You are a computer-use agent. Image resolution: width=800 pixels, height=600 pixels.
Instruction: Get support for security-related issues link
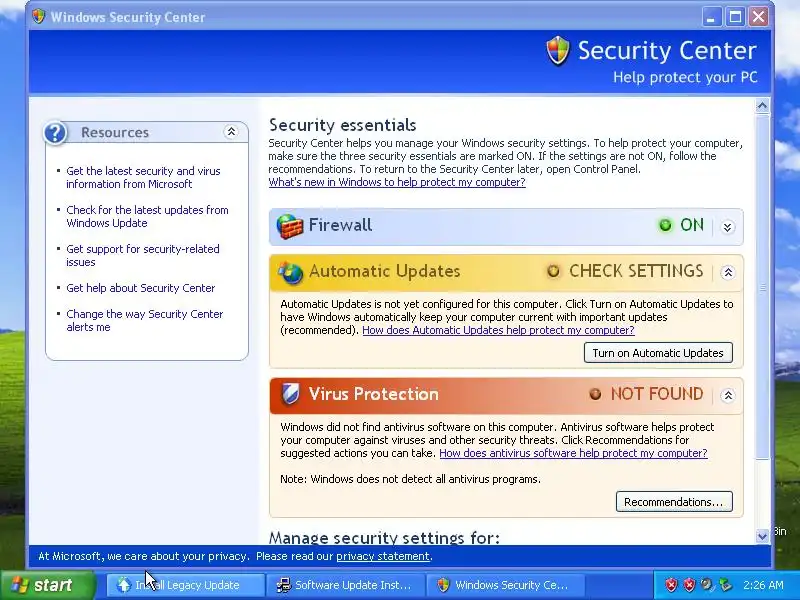coord(143,255)
